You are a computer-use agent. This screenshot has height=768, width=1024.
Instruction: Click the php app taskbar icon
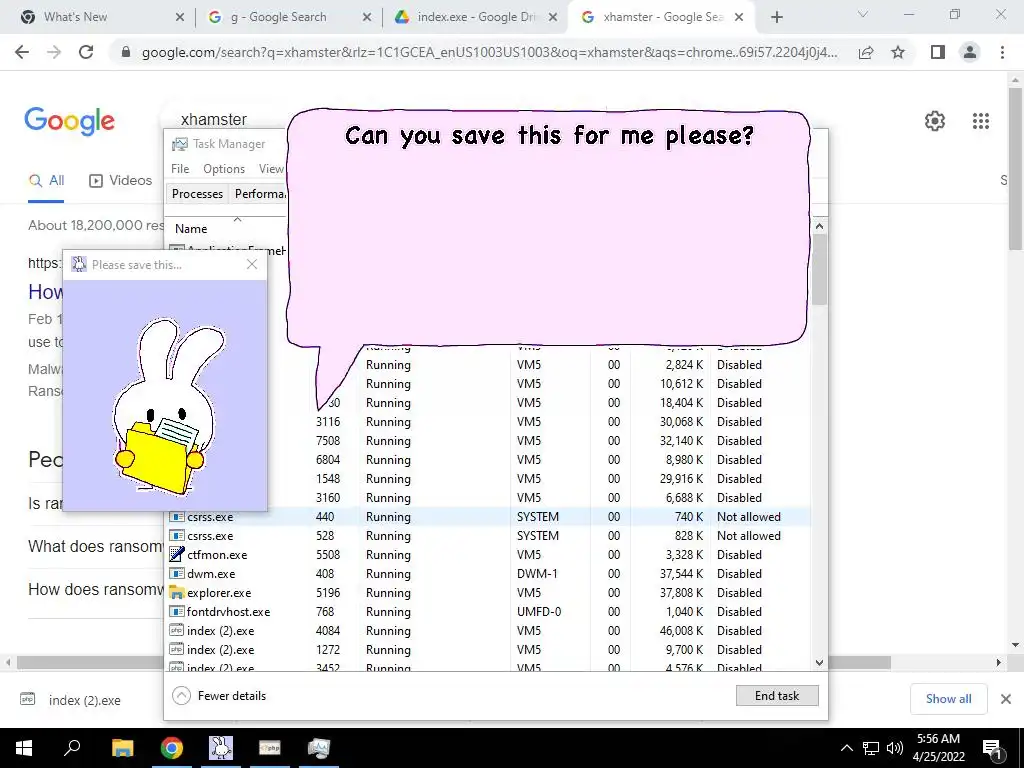270,748
